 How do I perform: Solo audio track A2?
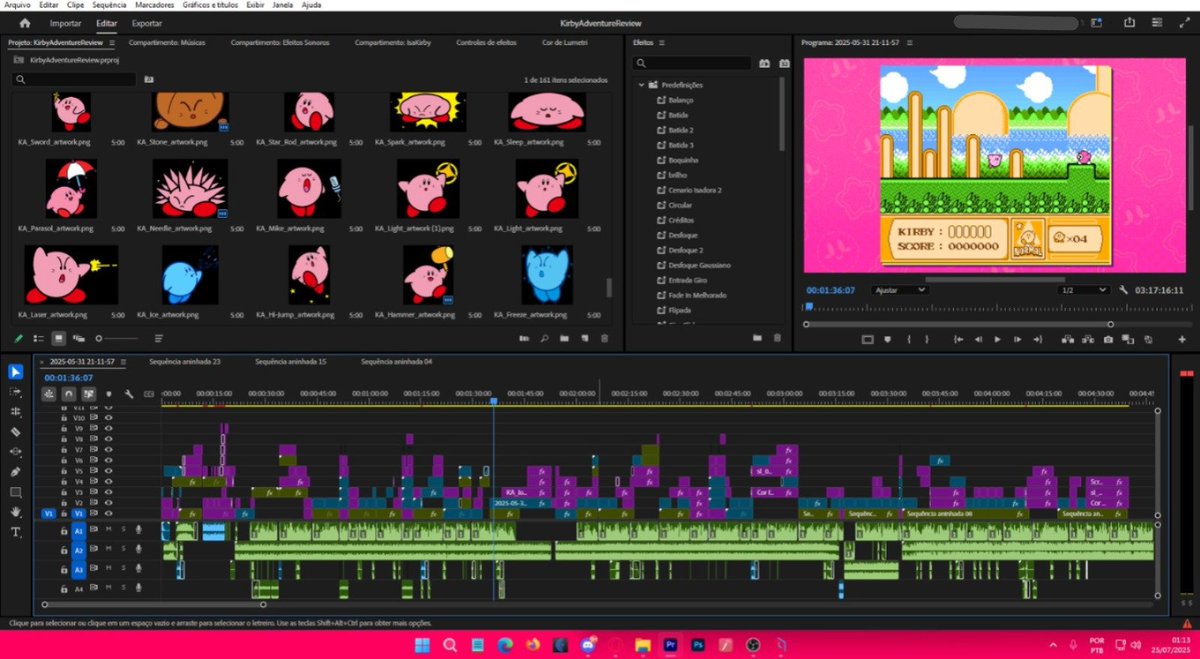point(123,549)
